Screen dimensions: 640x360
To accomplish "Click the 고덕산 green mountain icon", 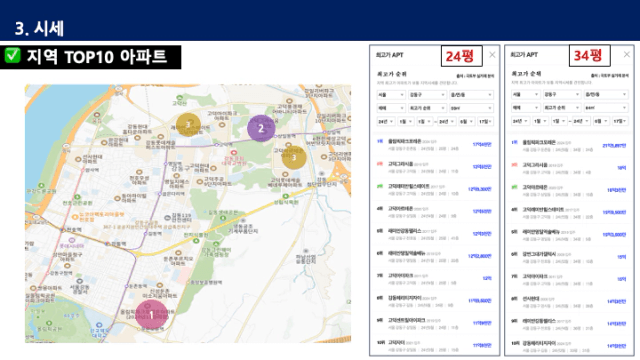I will coord(180,98).
